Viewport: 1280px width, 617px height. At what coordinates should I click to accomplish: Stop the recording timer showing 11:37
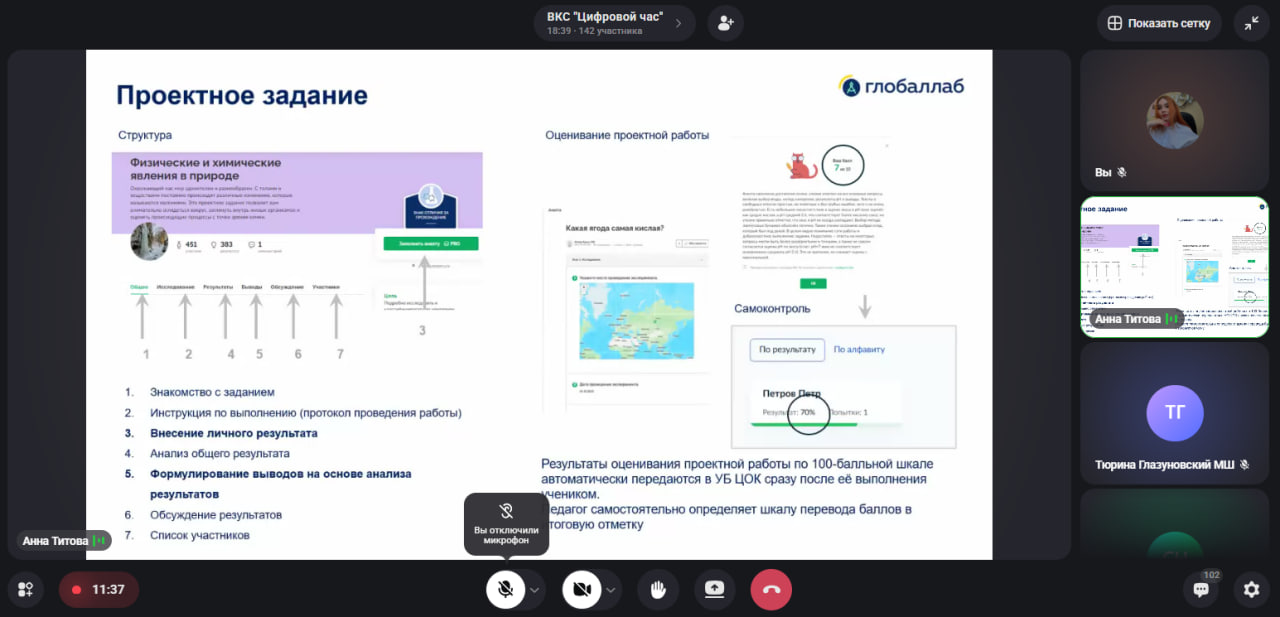point(98,590)
